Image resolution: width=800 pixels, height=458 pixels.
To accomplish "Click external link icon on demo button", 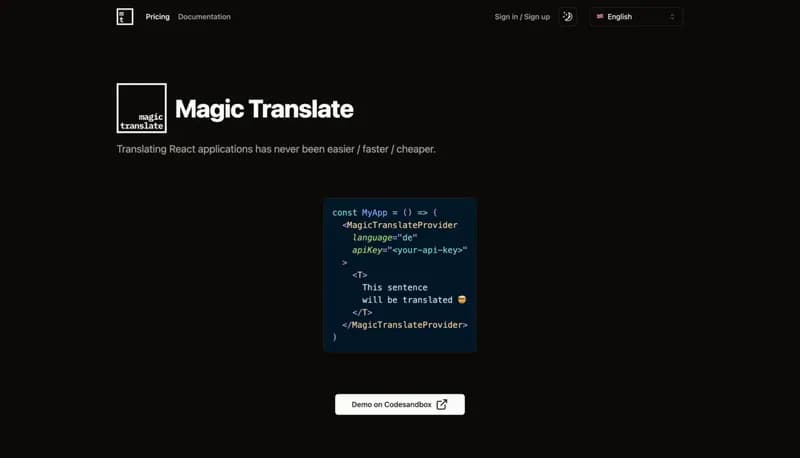I will click(x=442, y=404).
